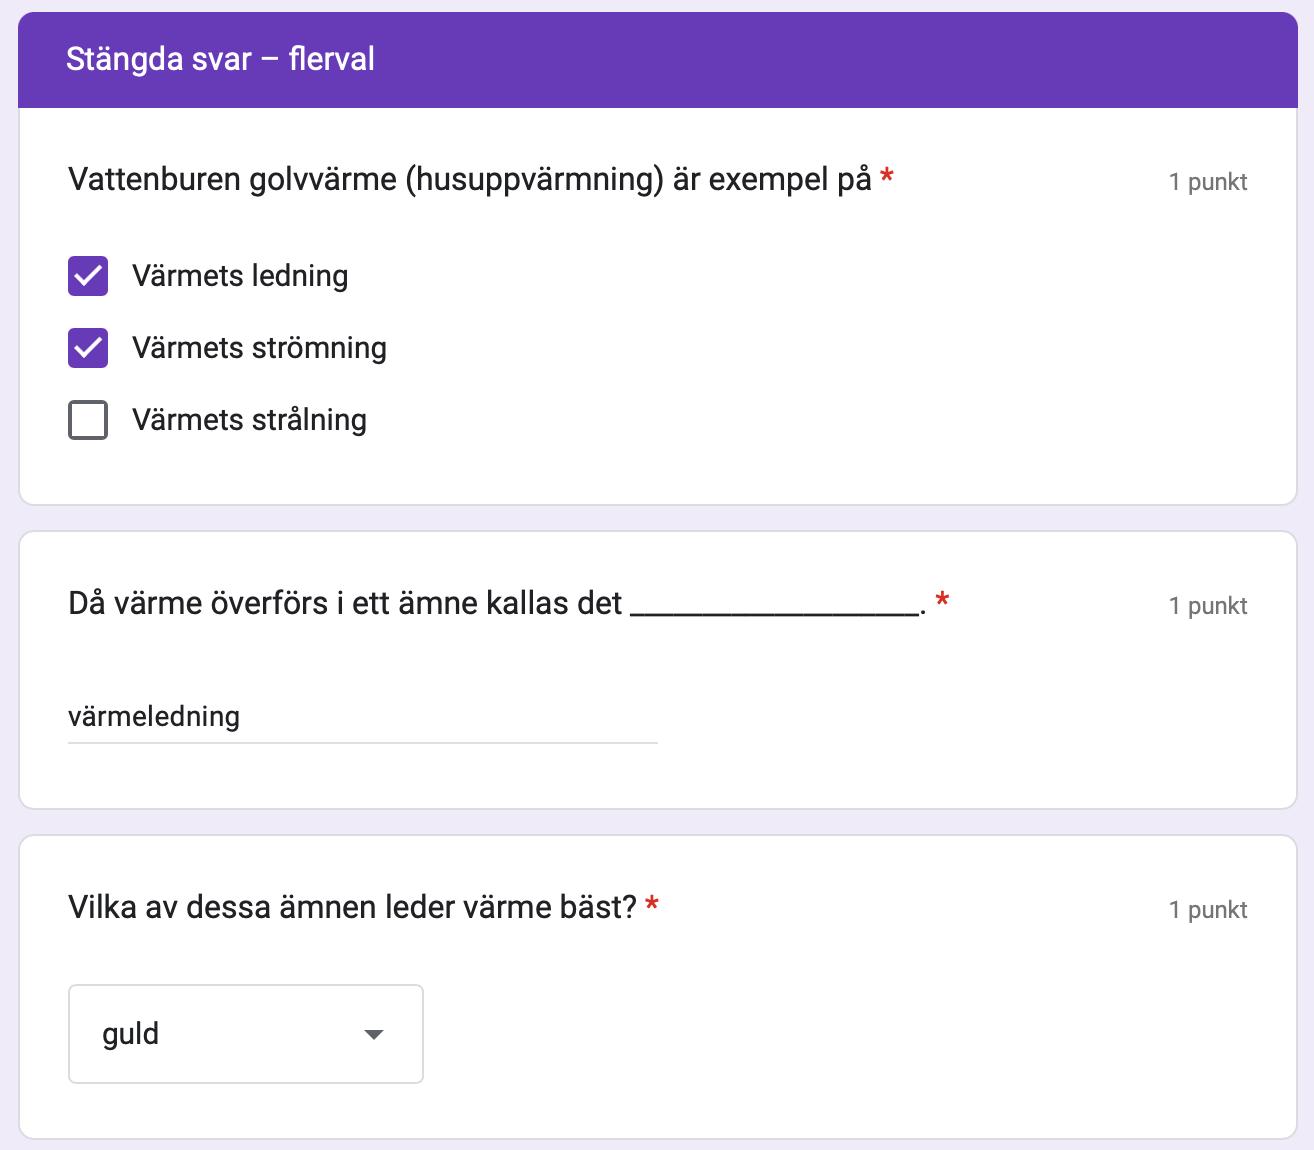Screen dimensions: 1314x1150
Task: Click the 'Värmets strömning' option label
Action: tap(259, 348)
